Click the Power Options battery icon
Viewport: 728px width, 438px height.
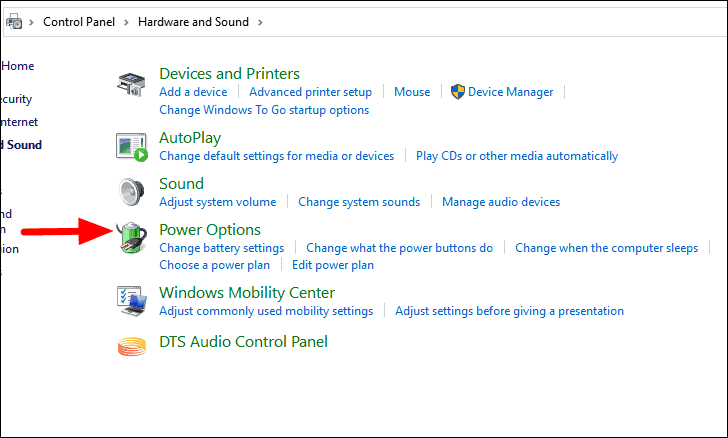click(132, 238)
